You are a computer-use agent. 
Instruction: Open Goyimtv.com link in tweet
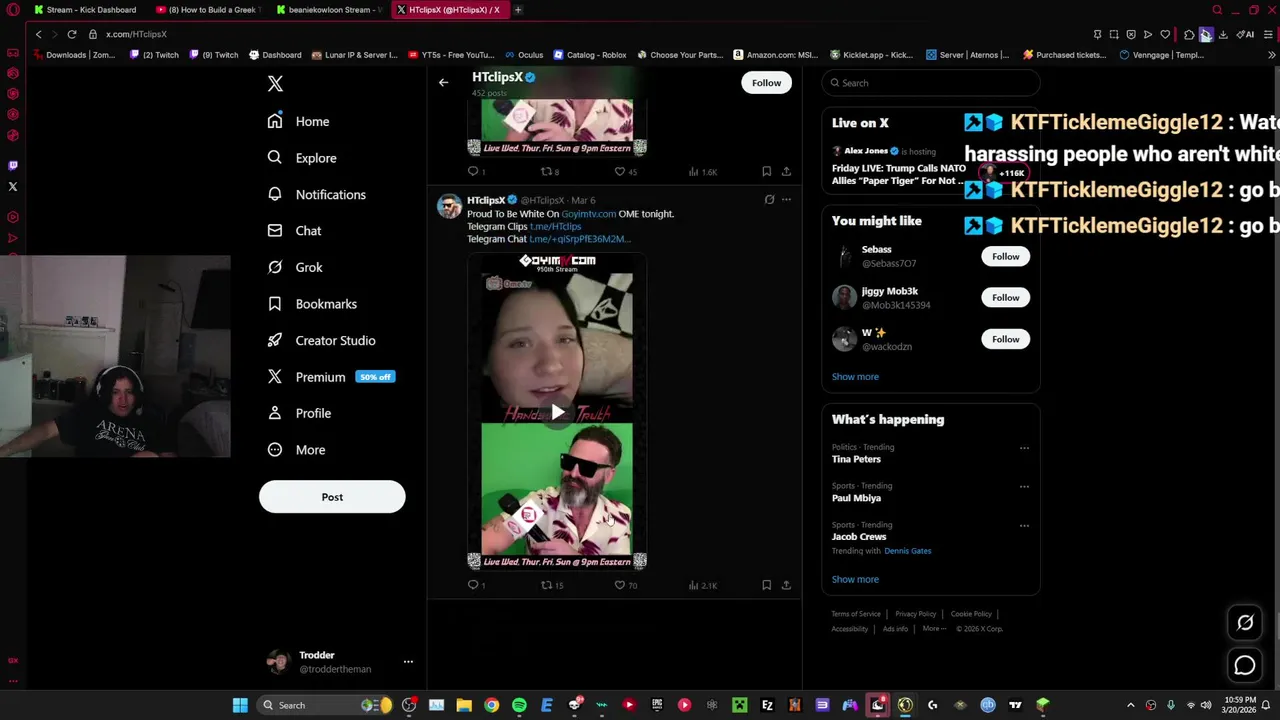[x=589, y=214]
